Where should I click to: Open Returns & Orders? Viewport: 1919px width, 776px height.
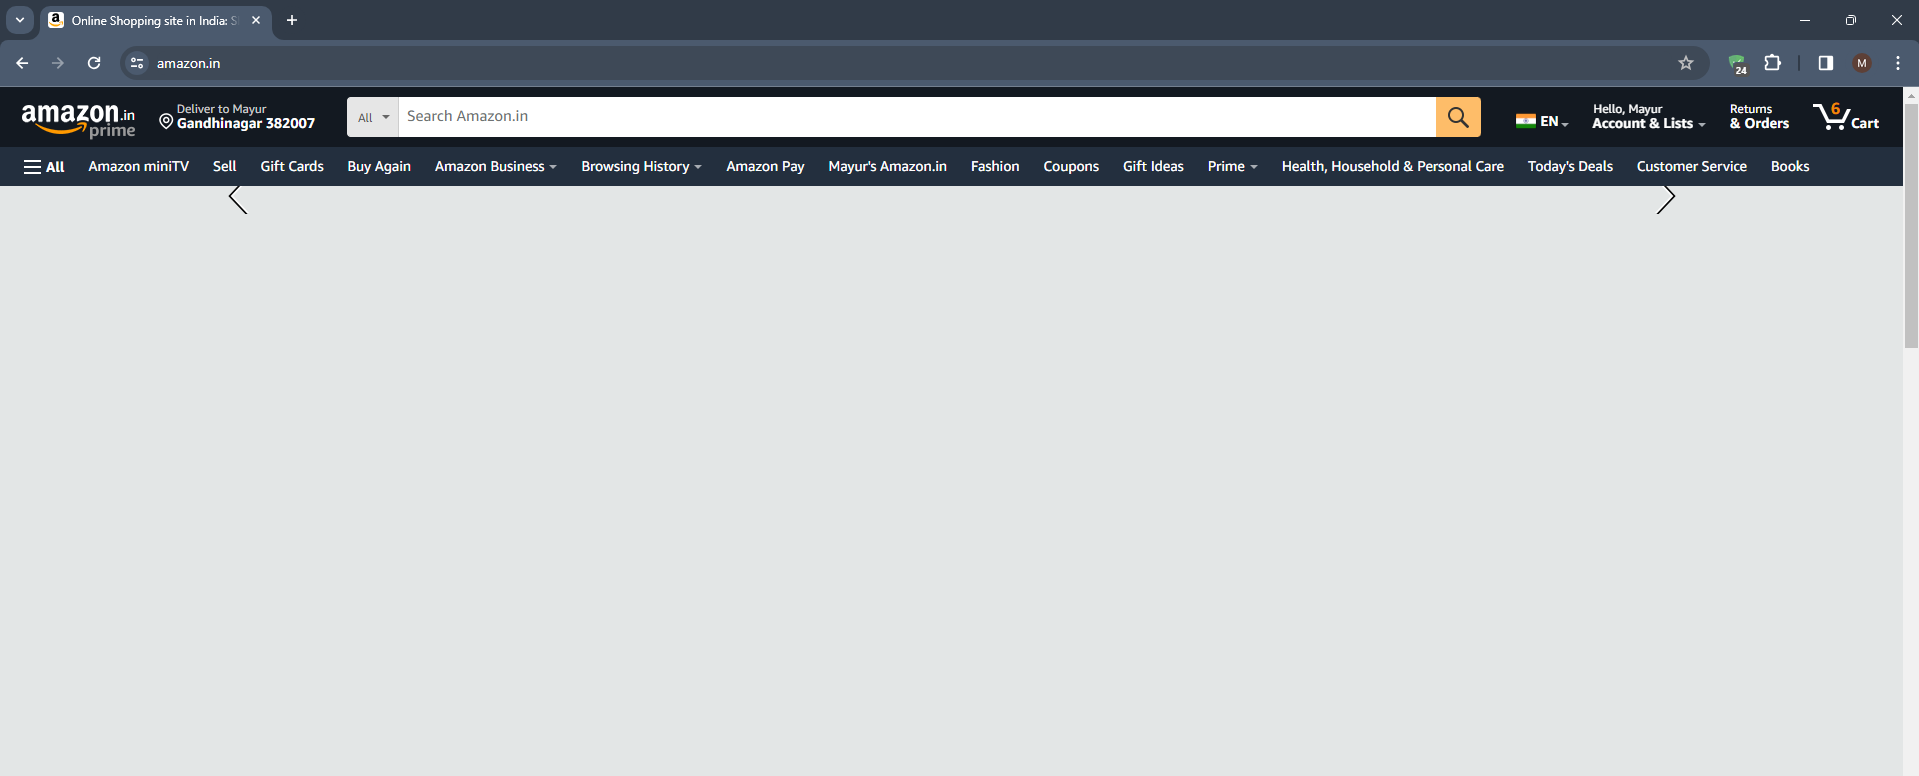click(x=1759, y=117)
